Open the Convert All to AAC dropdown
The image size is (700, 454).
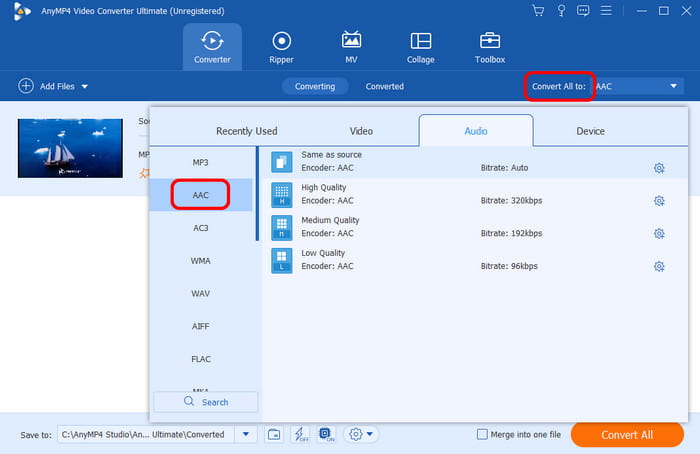(638, 86)
